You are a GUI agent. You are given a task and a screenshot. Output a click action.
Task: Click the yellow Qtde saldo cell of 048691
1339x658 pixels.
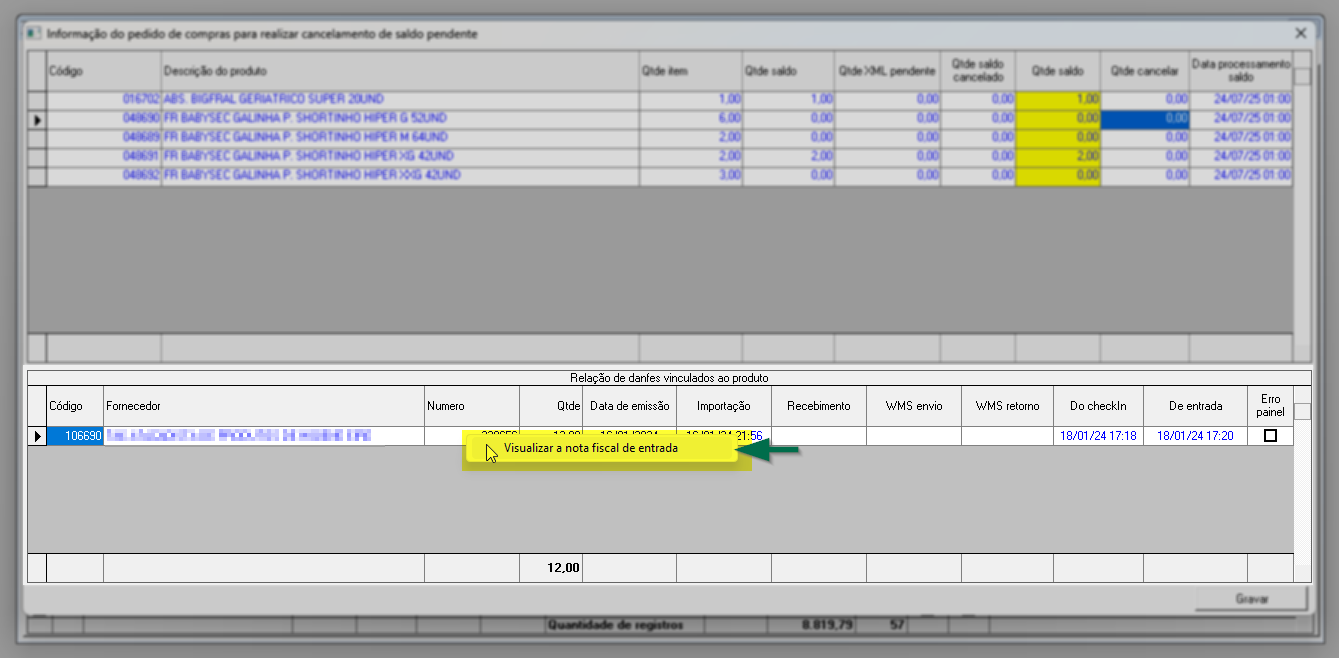tap(1058, 156)
